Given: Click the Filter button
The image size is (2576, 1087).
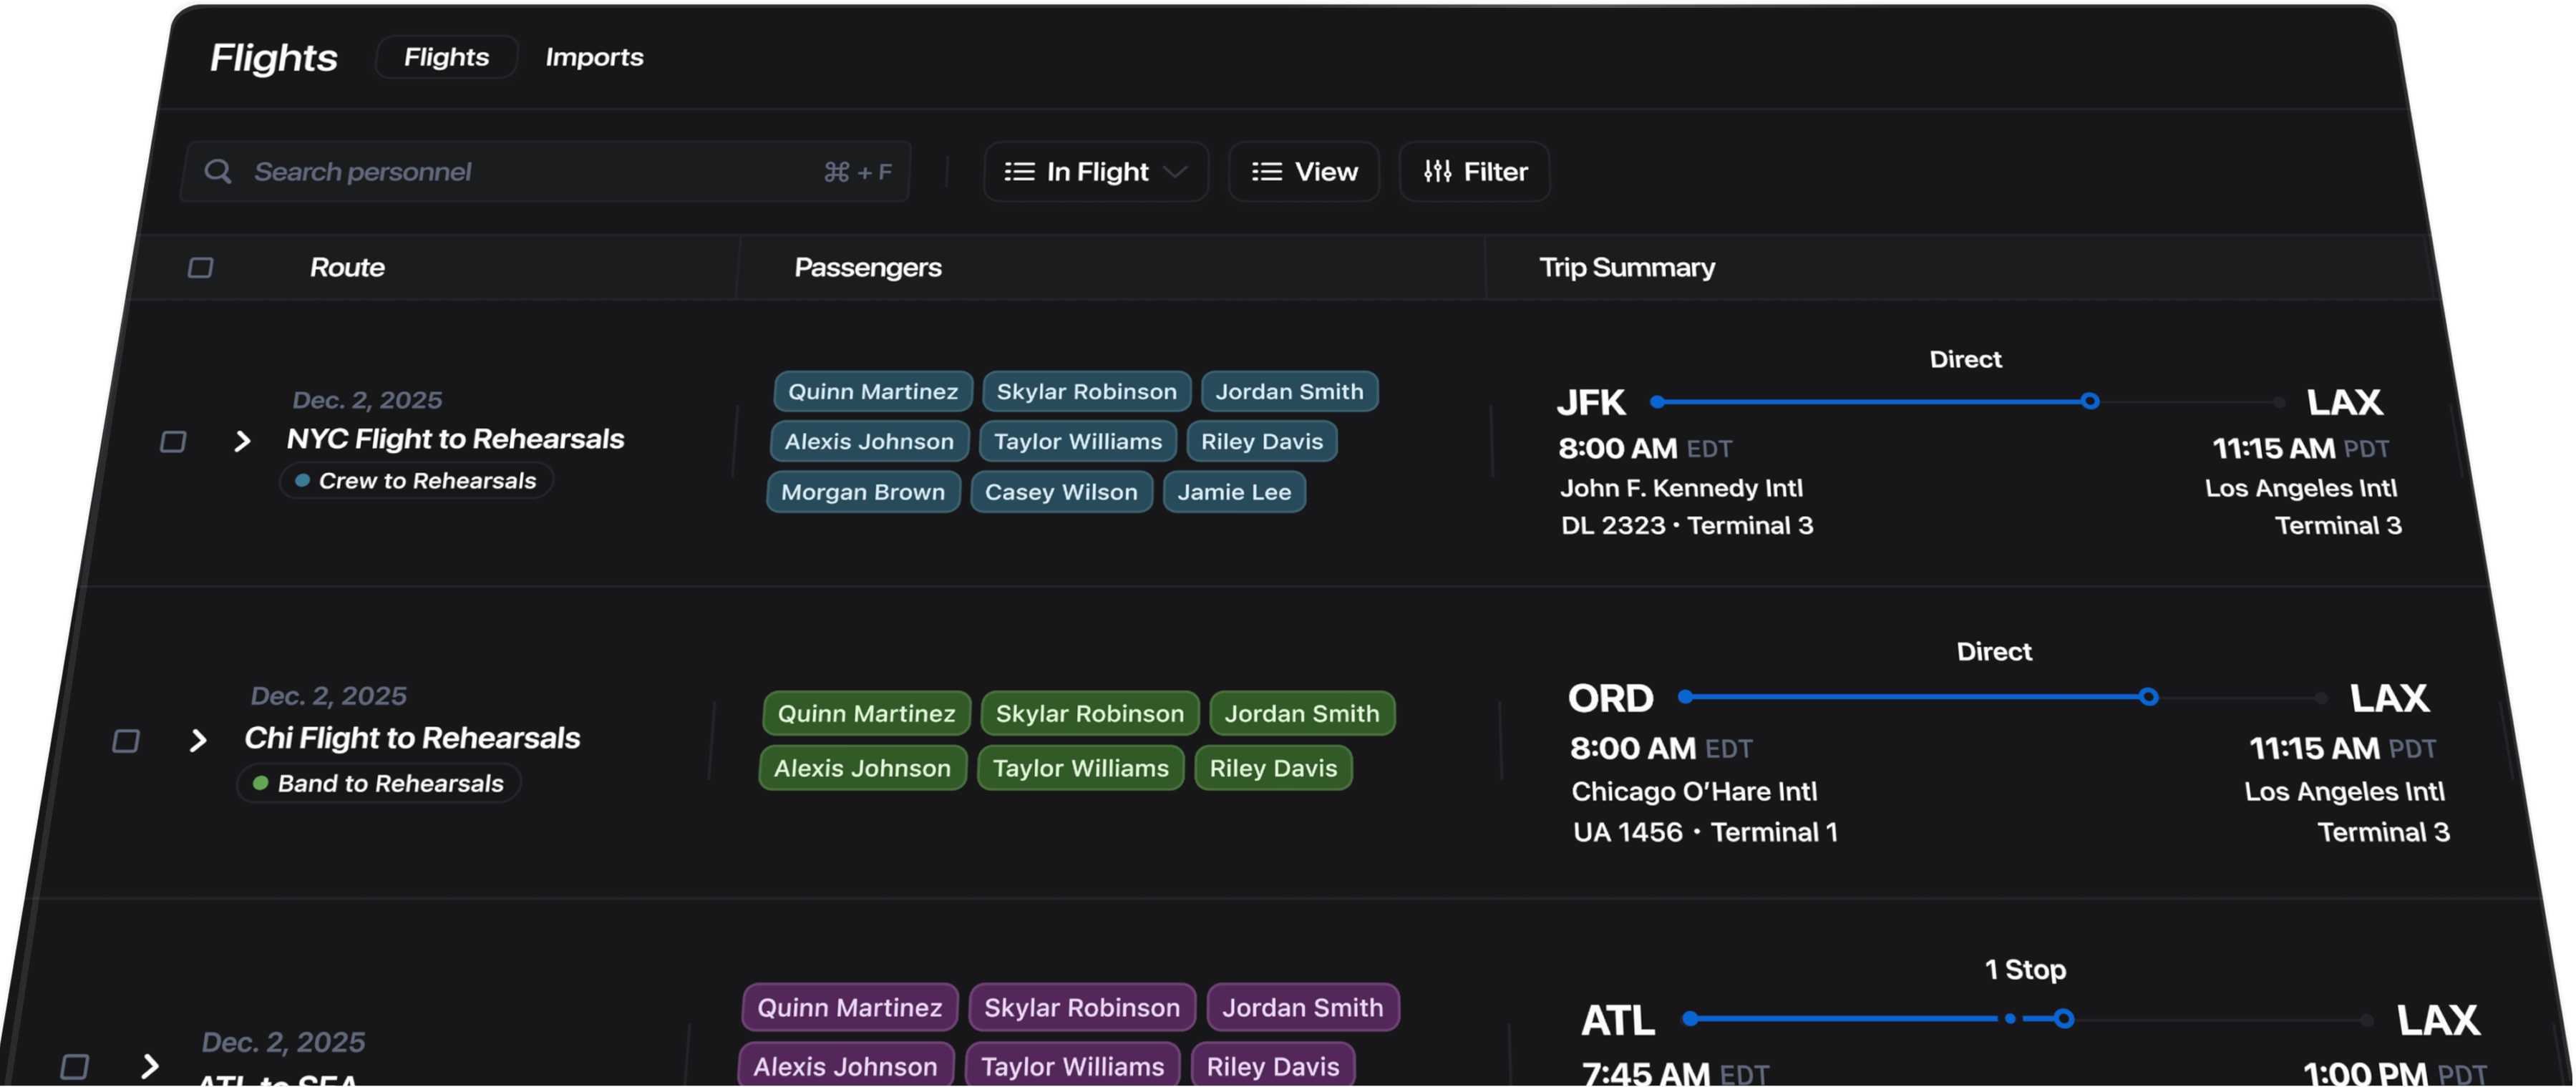Looking at the screenshot, I should tap(1474, 171).
